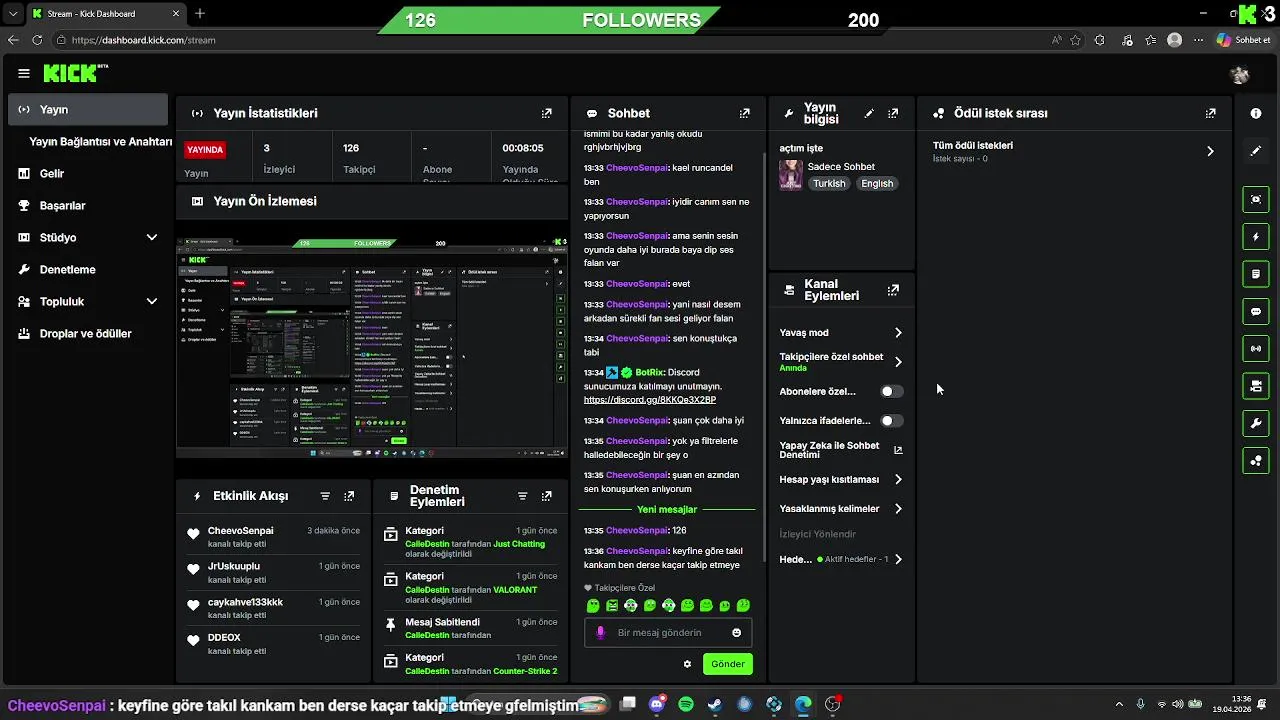The height and width of the screenshot is (720, 1280).
Task: Select the first green emote in chat row
Action: point(593,606)
